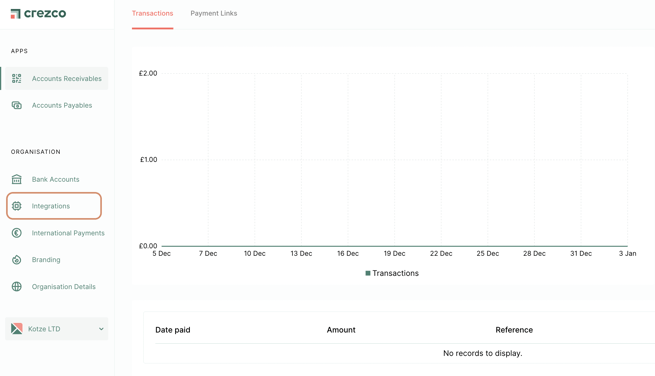Click the Branding icon
Viewport: 655px width, 376px height.
[17, 260]
